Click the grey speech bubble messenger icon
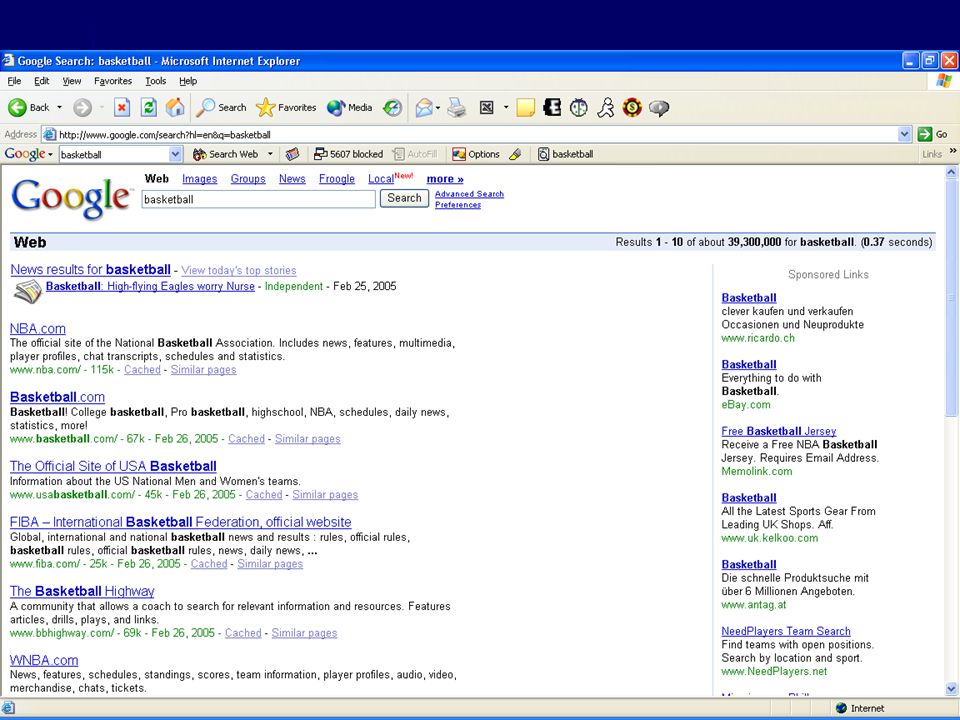This screenshot has height=720, width=960. coord(659,108)
